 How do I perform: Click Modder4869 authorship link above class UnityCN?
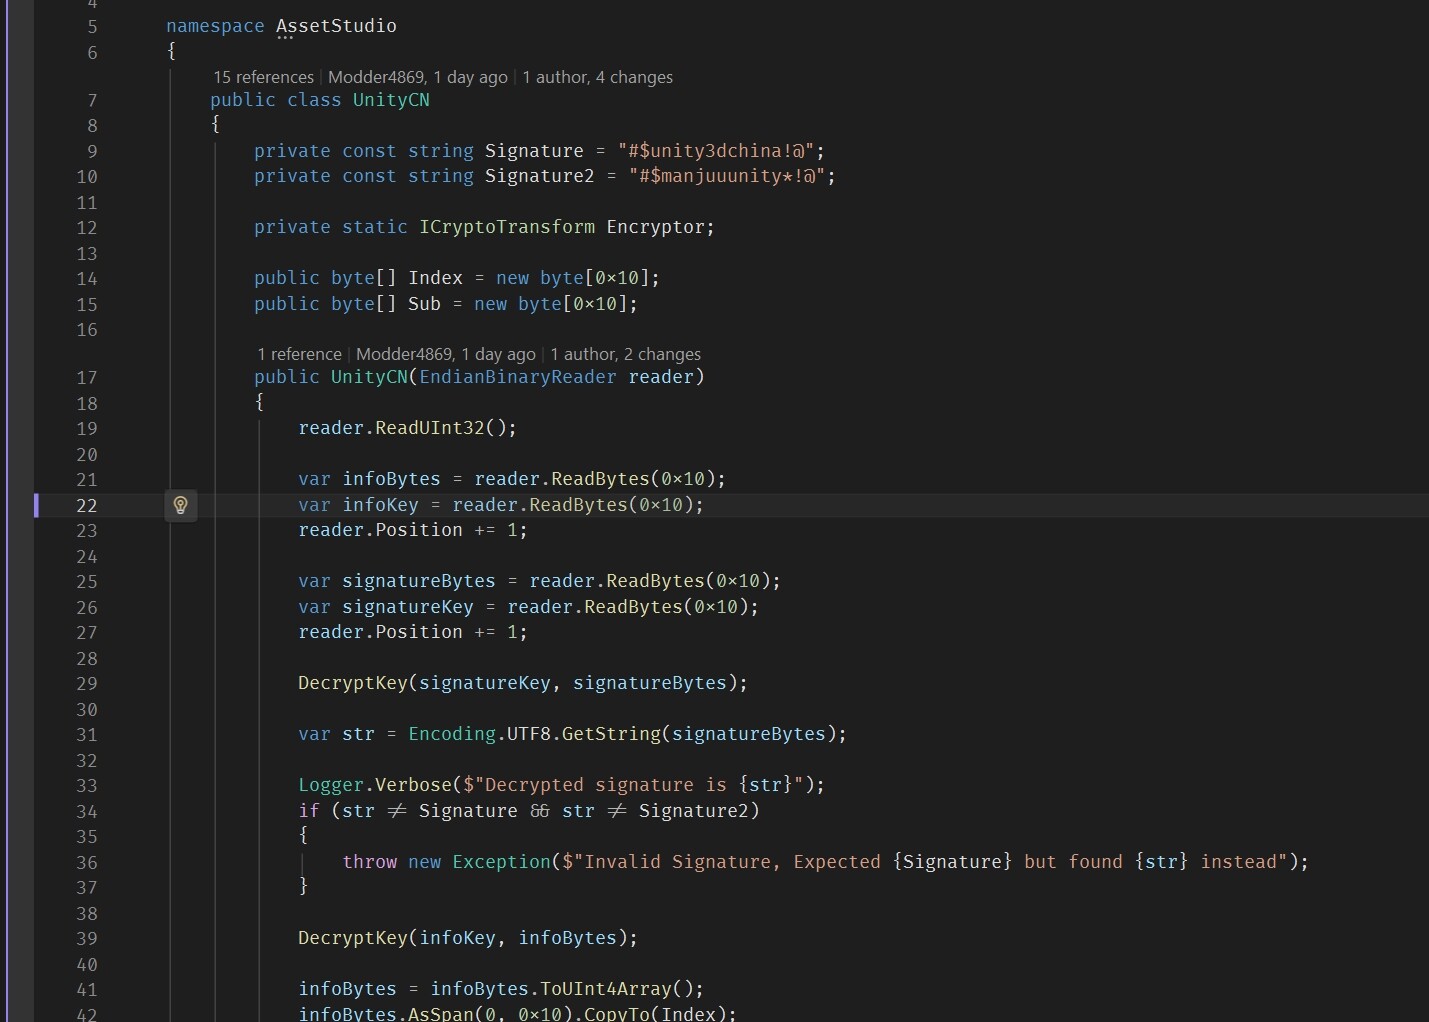[x=417, y=77]
